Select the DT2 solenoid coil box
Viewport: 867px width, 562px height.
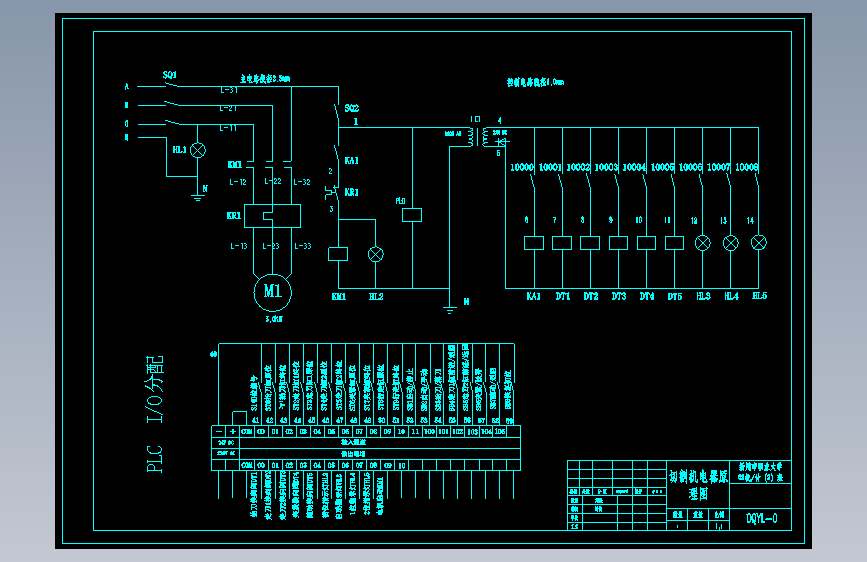point(590,243)
